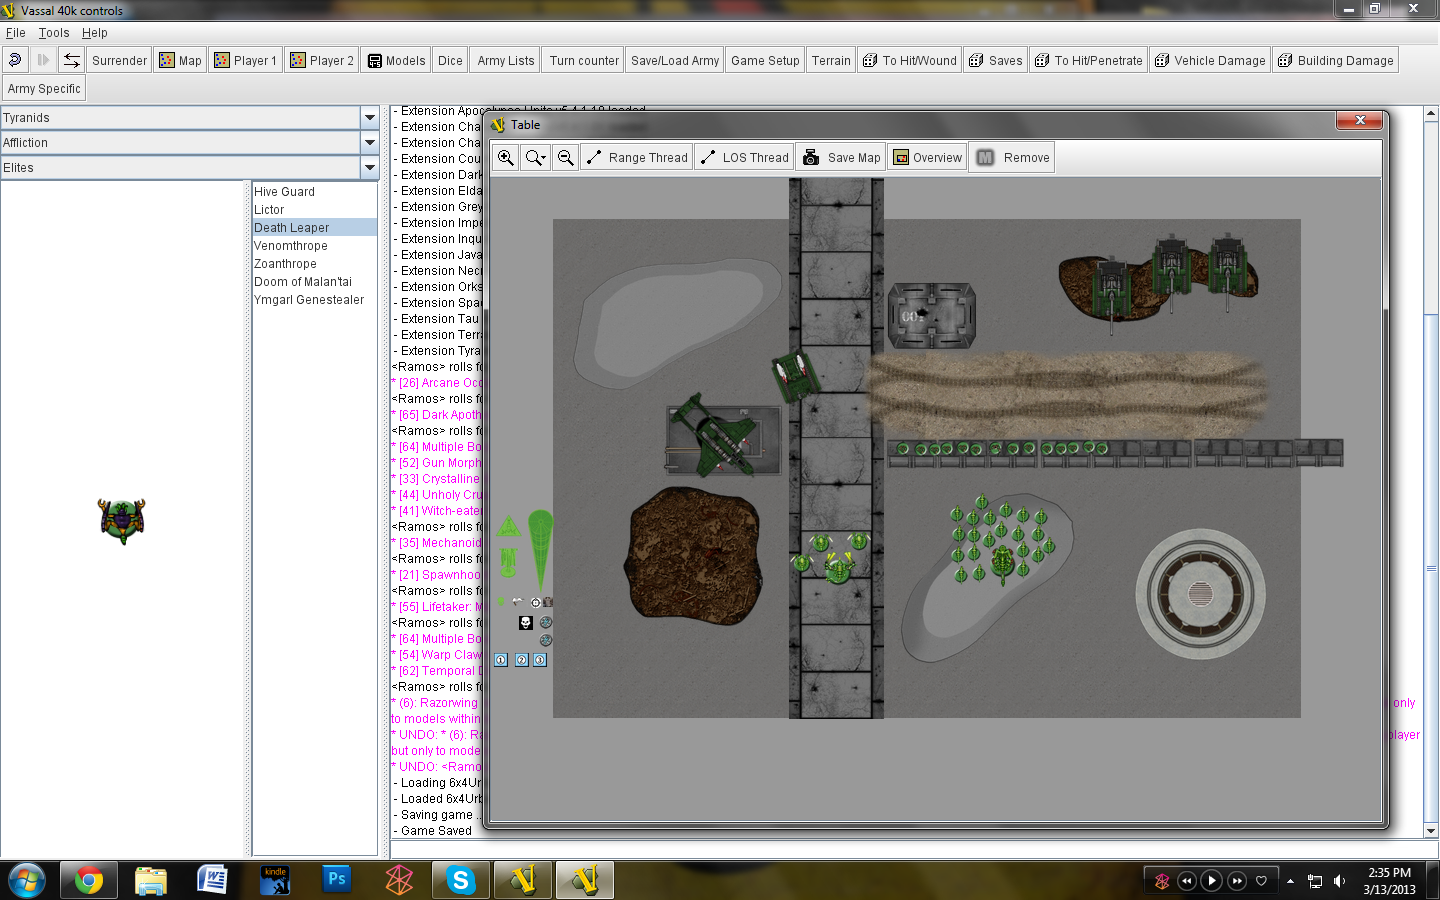Click the green triangle template marker
This screenshot has width=1440, height=900.
pyautogui.click(x=508, y=526)
